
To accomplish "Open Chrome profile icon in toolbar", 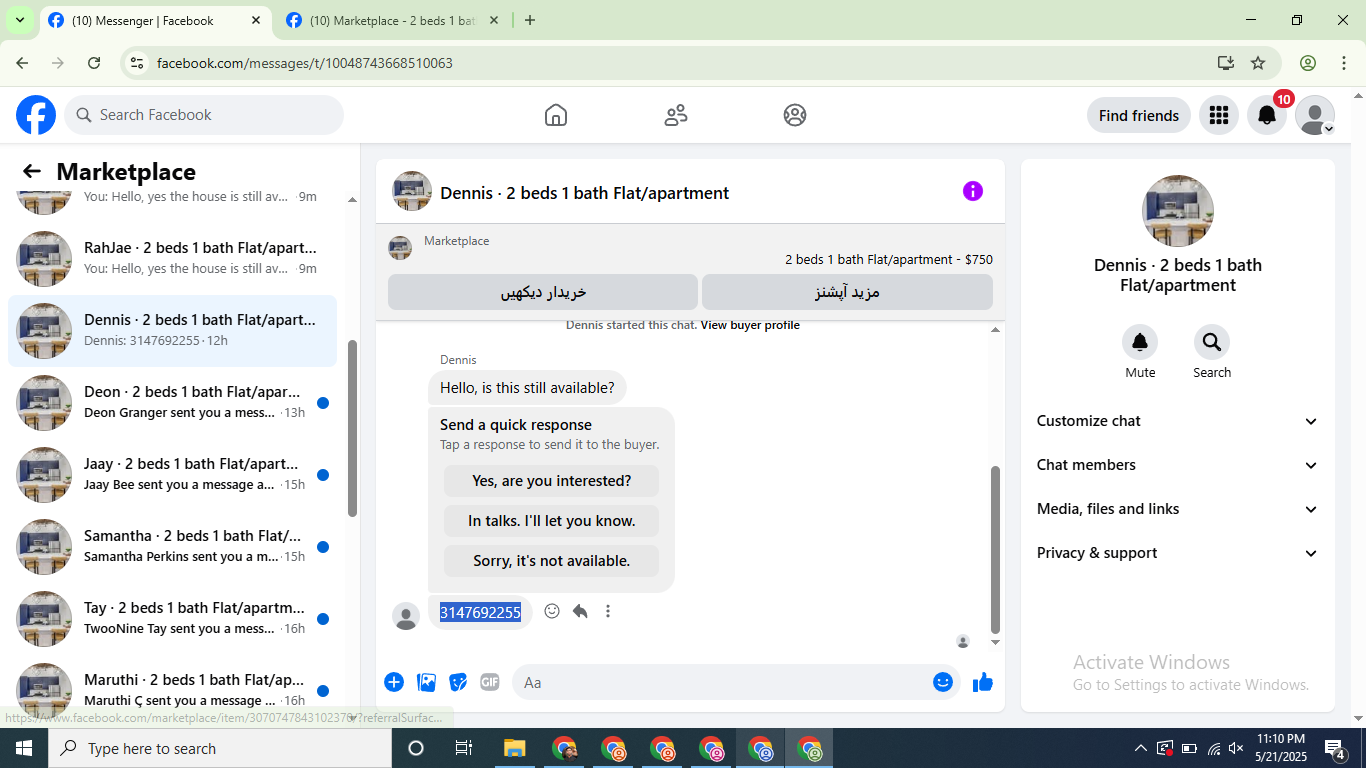I will 1308,63.
